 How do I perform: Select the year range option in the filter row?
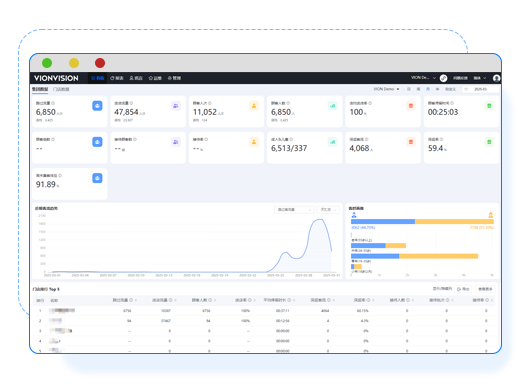click(437, 89)
